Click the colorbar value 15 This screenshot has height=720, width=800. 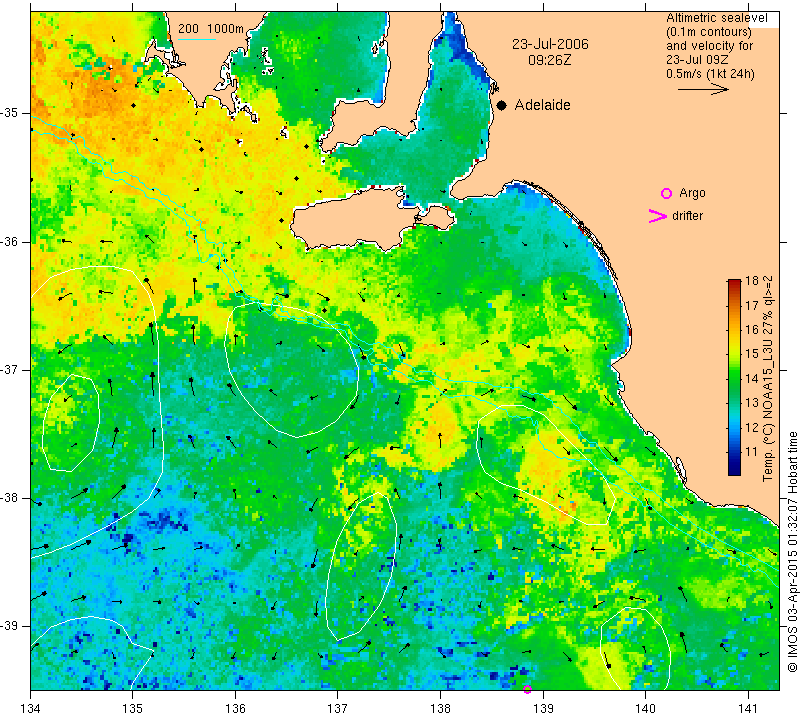752,354
